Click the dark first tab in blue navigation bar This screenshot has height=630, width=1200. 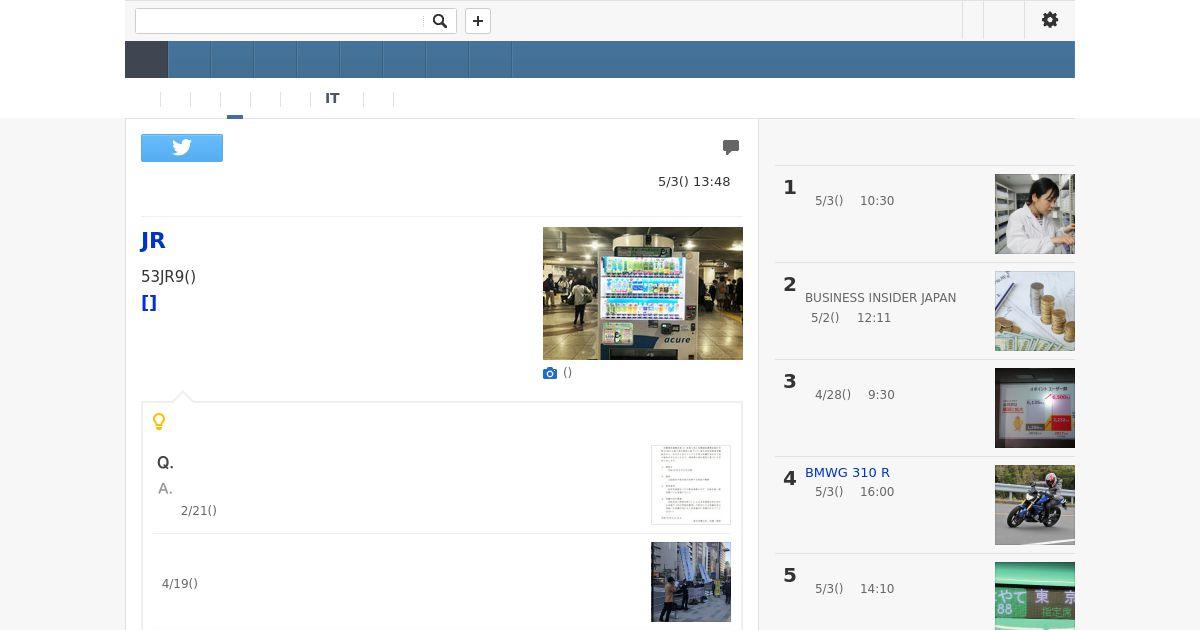146,59
